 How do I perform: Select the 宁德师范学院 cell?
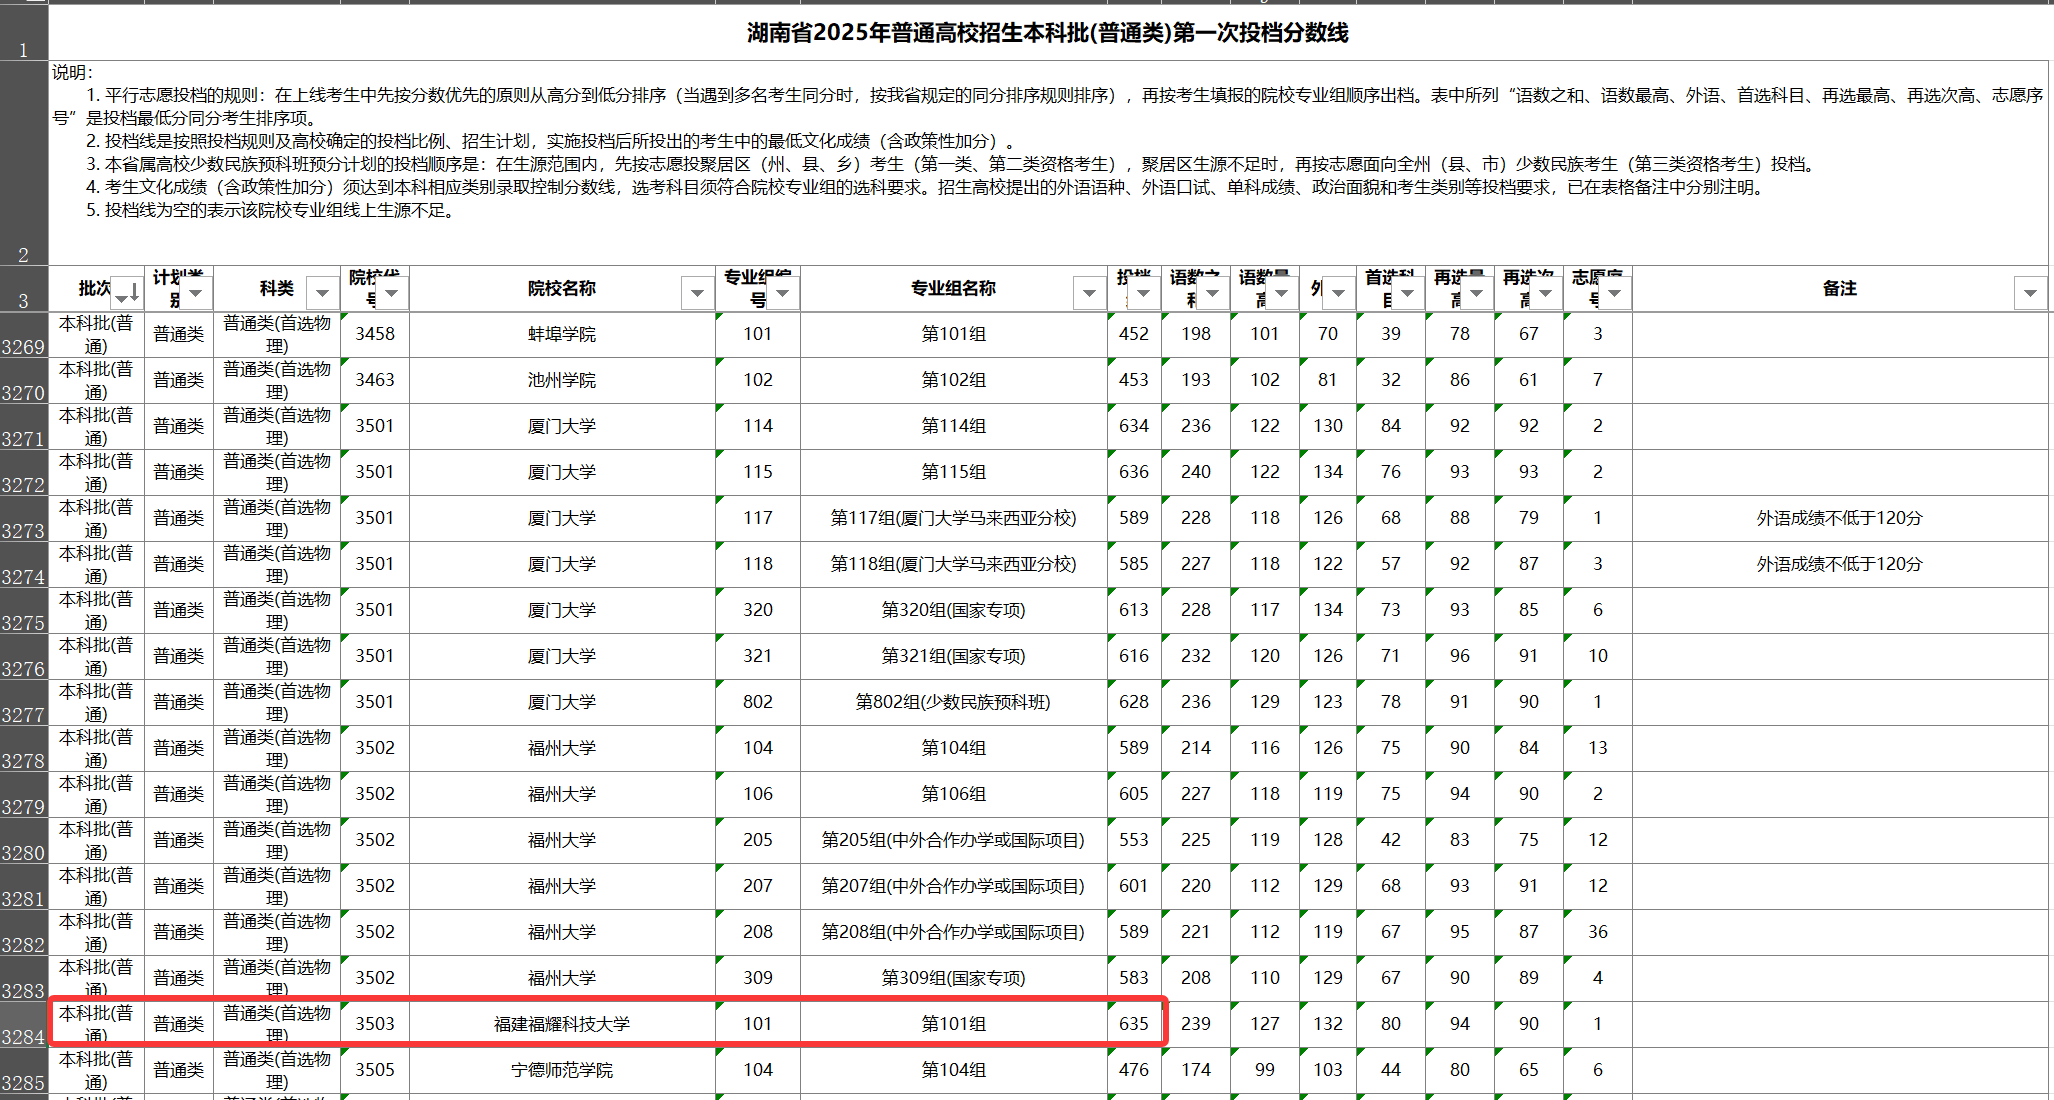pos(561,1069)
